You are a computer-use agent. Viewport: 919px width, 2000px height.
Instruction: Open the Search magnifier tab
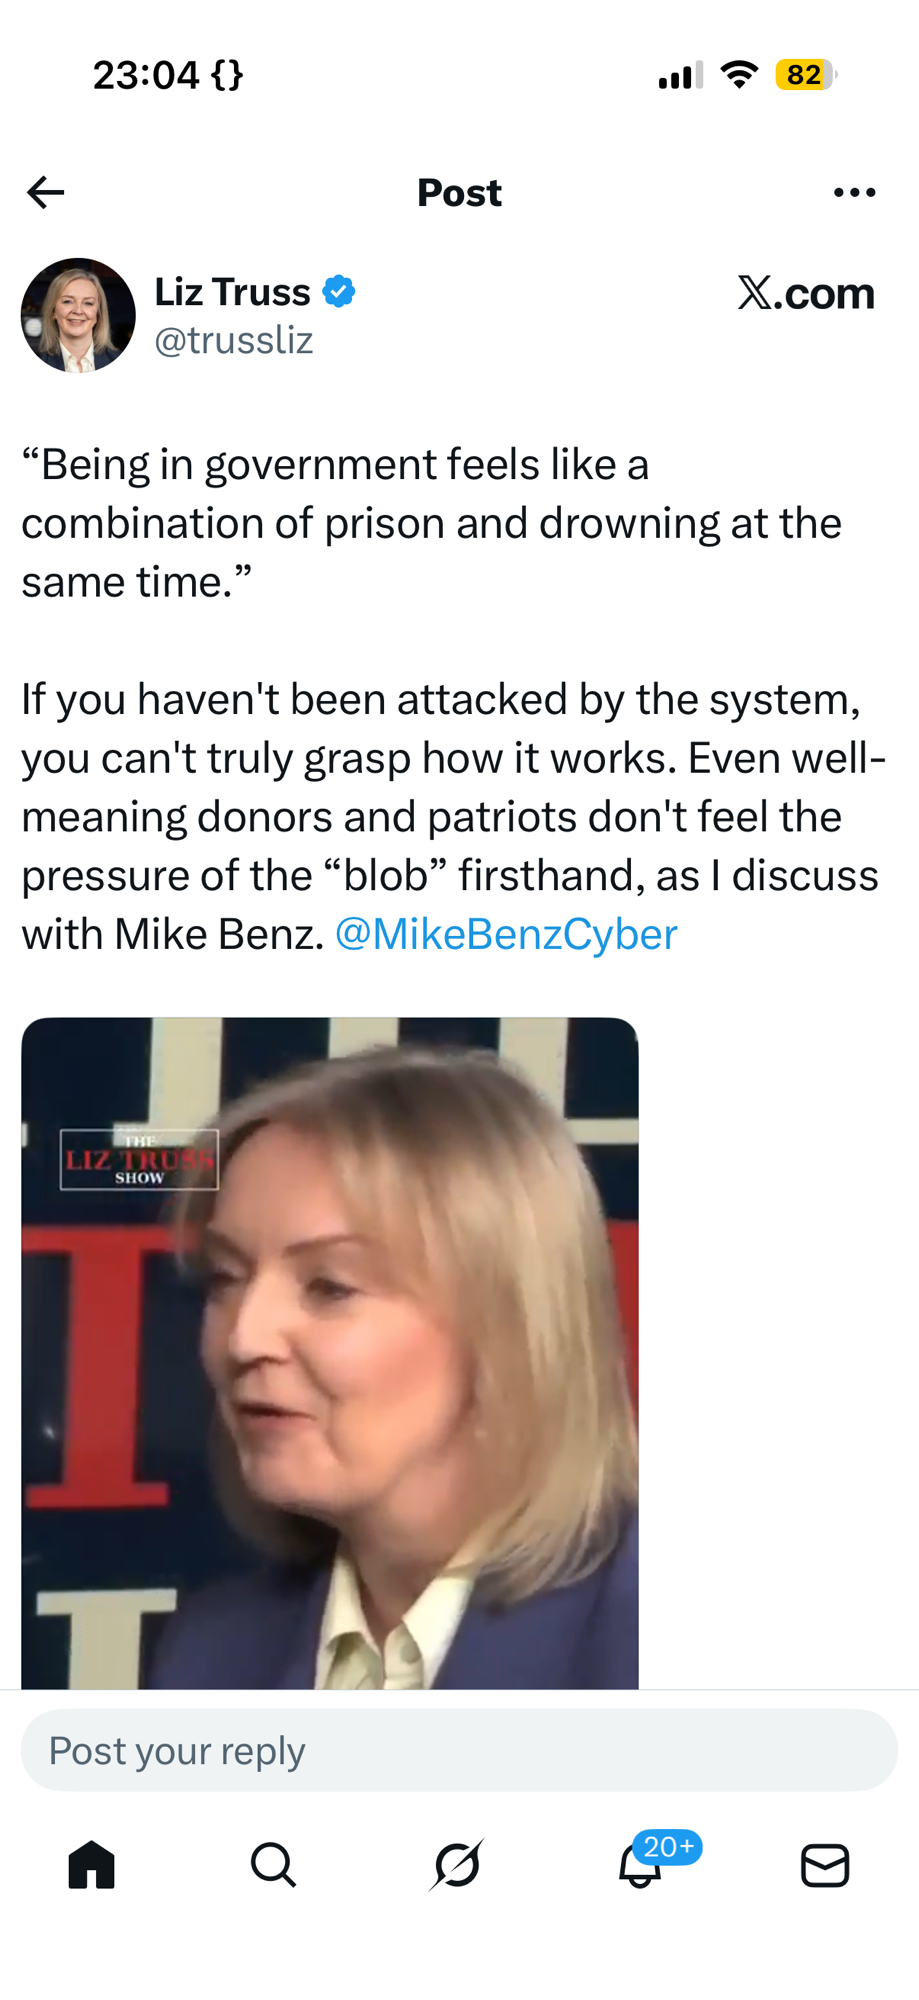(x=273, y=1865)
